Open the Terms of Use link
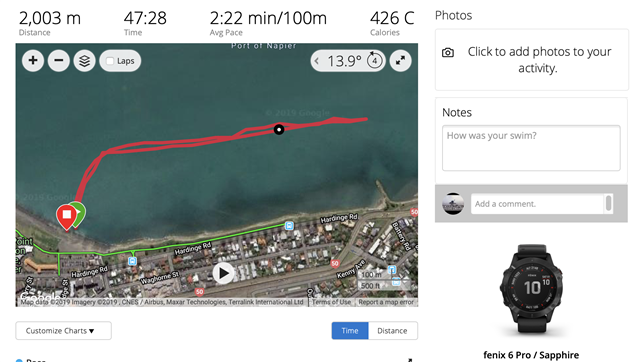Viewport: 640px width, 362px height. tap(331, 302)
